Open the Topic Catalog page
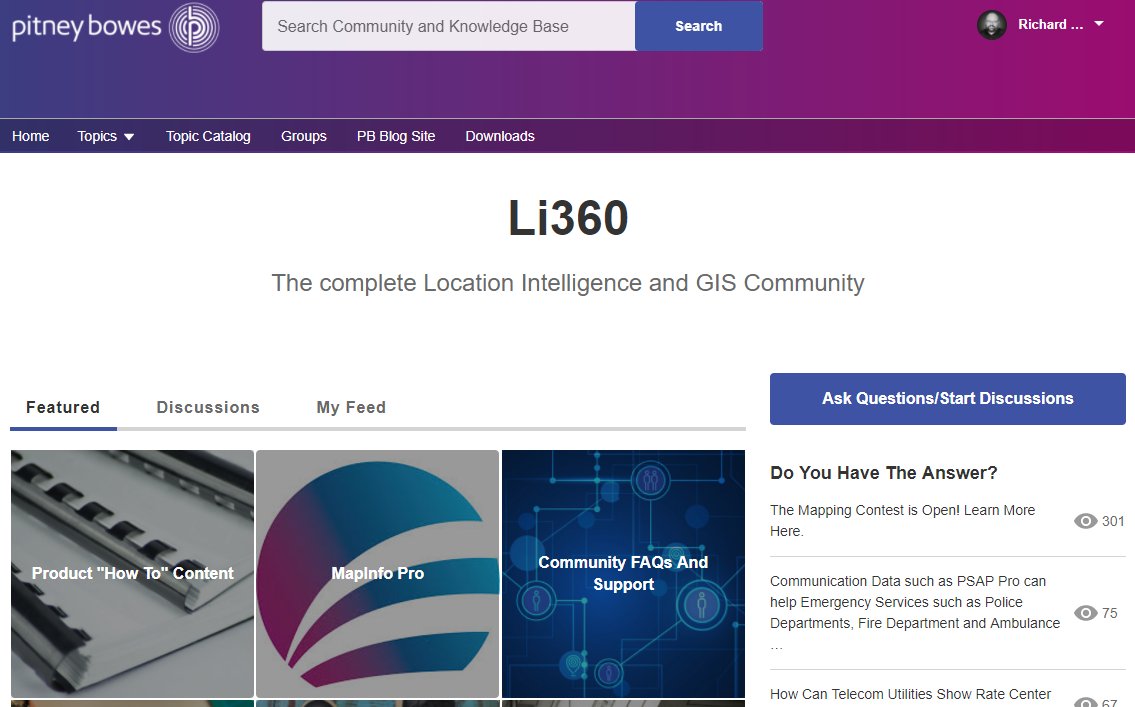 click(208, 135)
